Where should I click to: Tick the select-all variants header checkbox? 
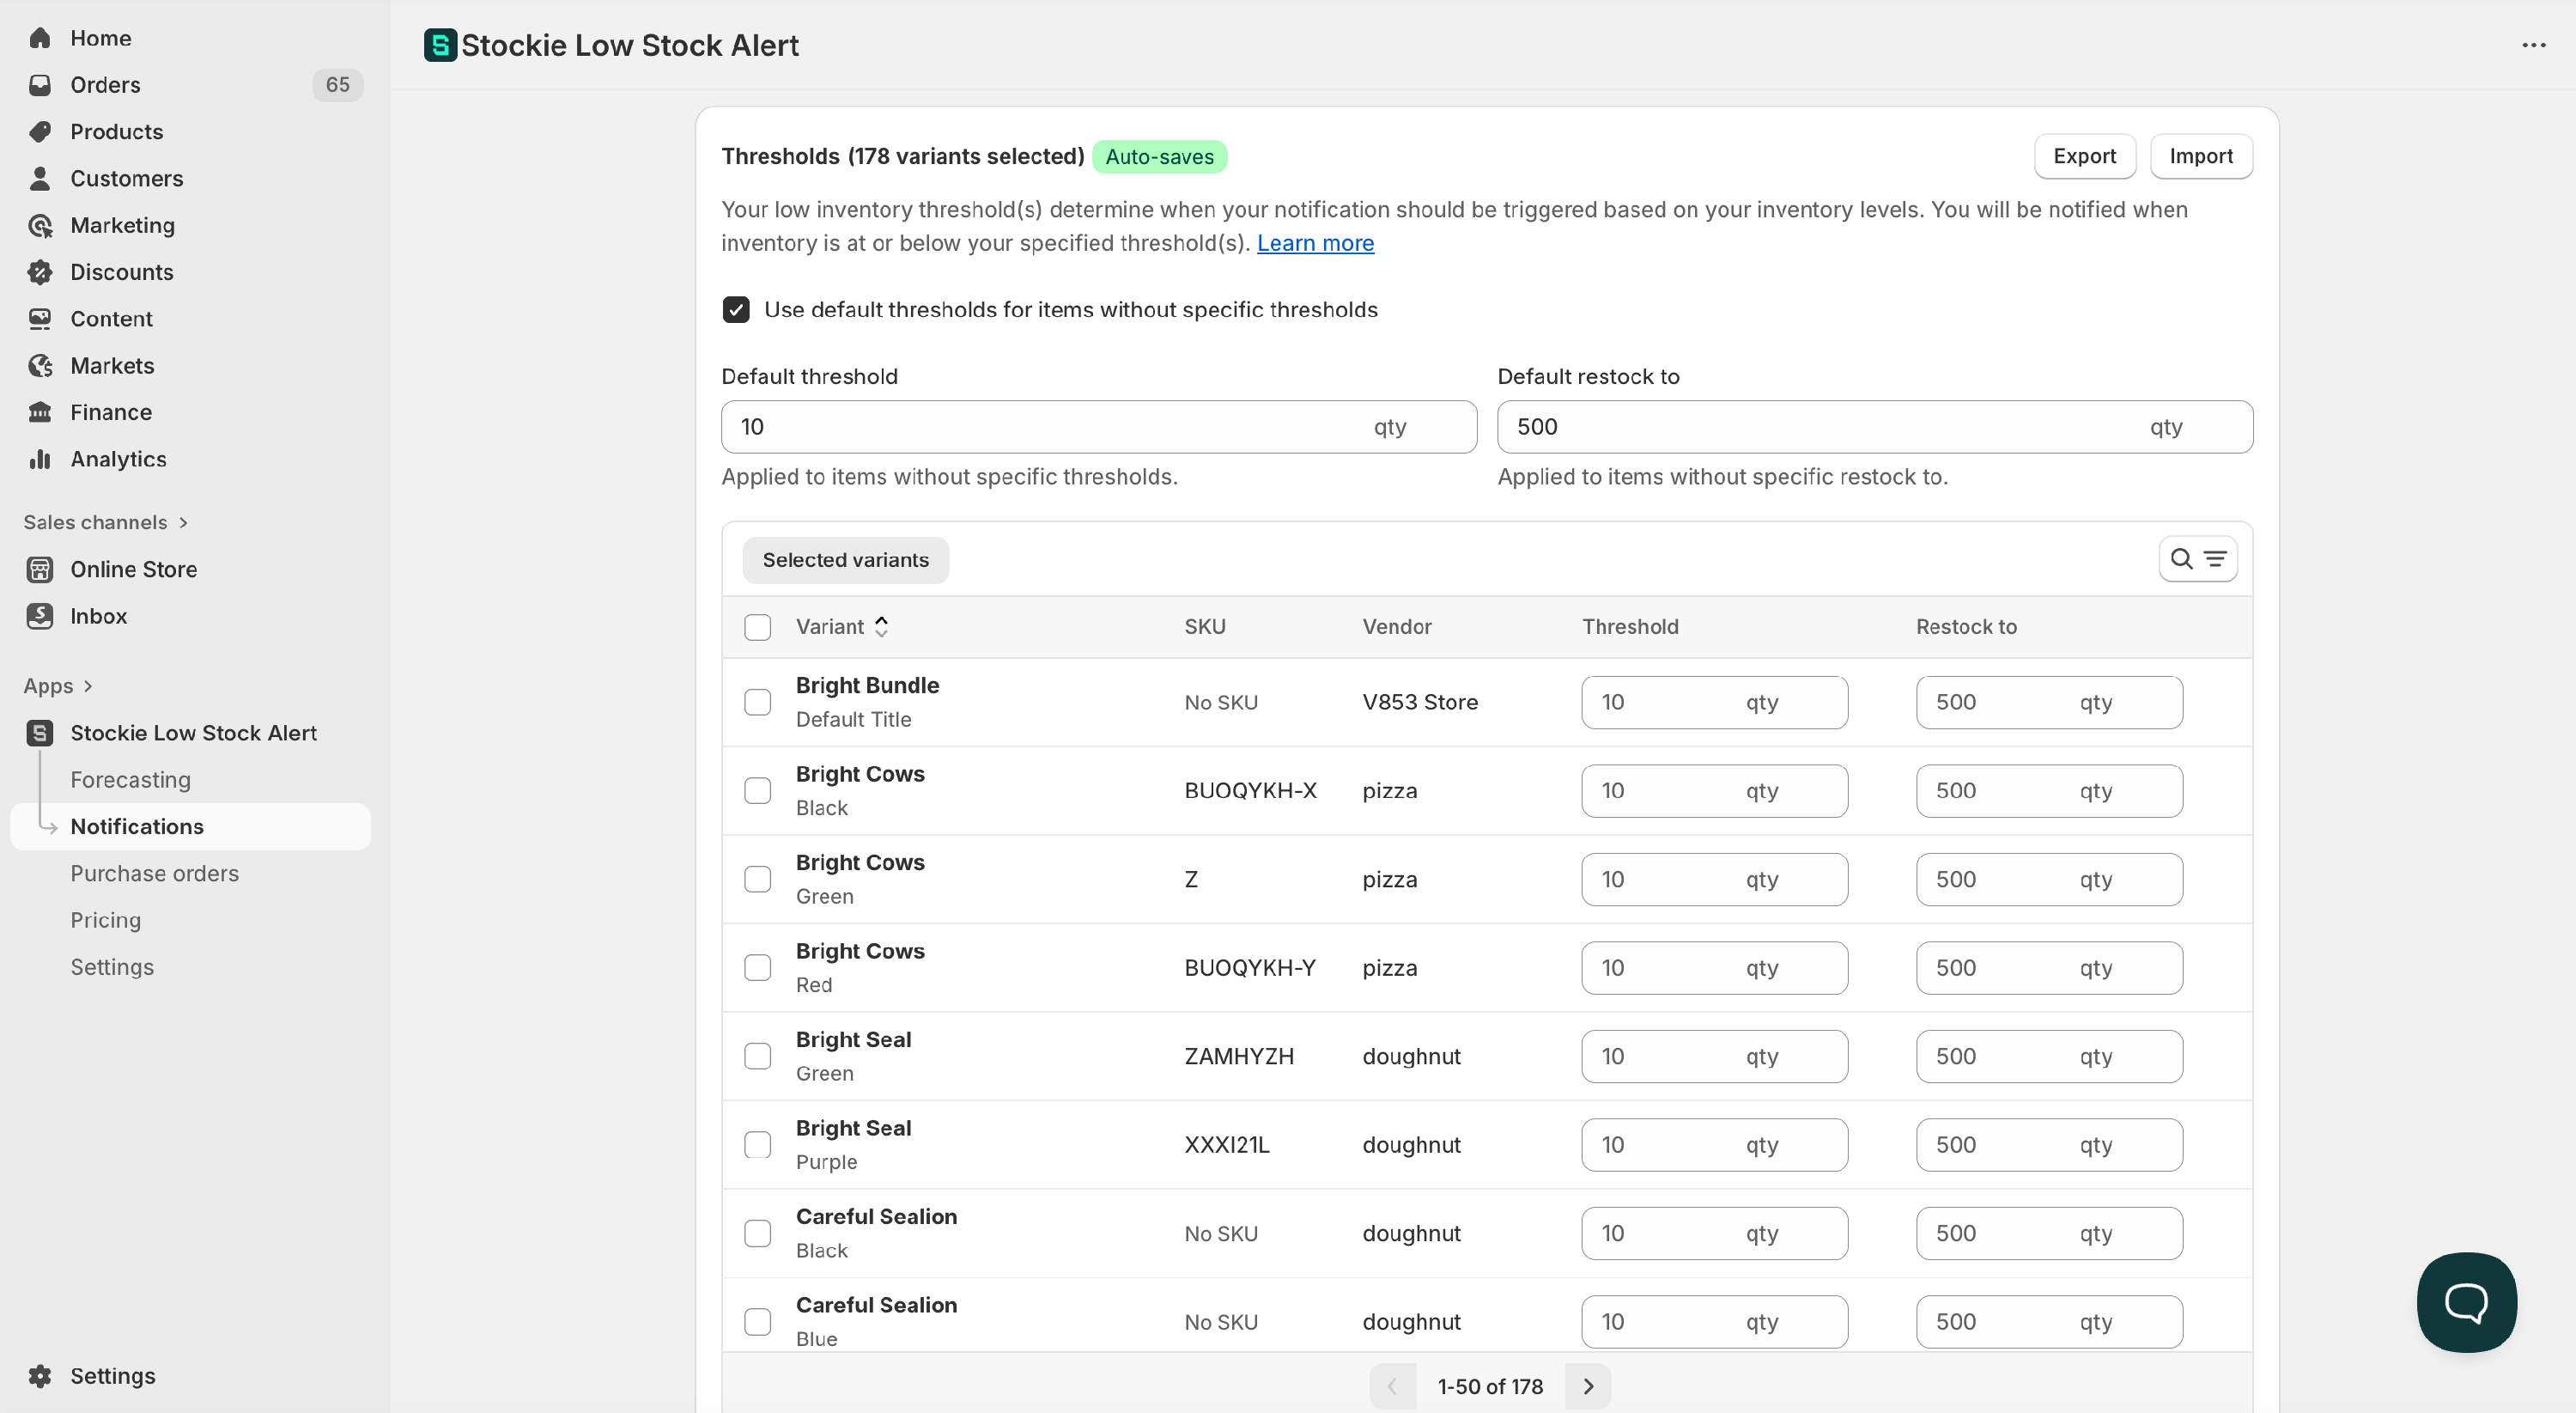pyautogui.click(x=757, y=627)
